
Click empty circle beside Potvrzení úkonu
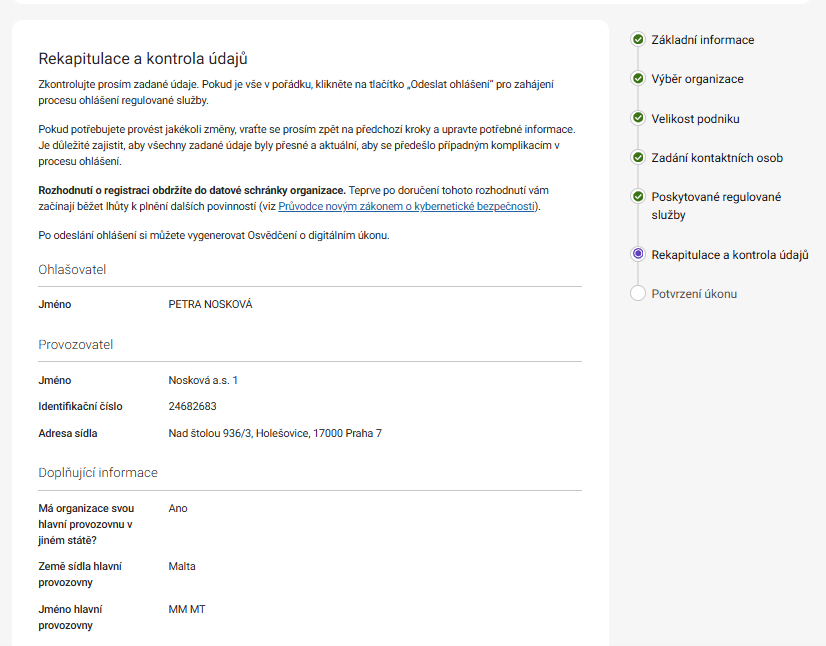(x=638, y=293)
